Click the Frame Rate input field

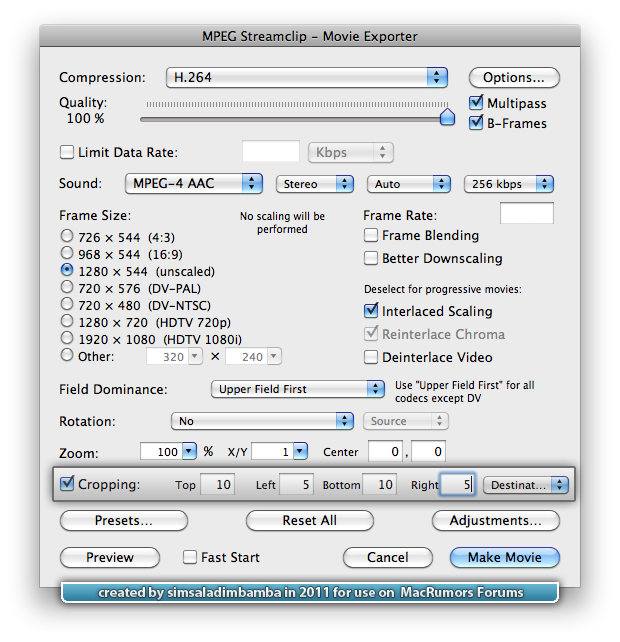click(527, 213)
